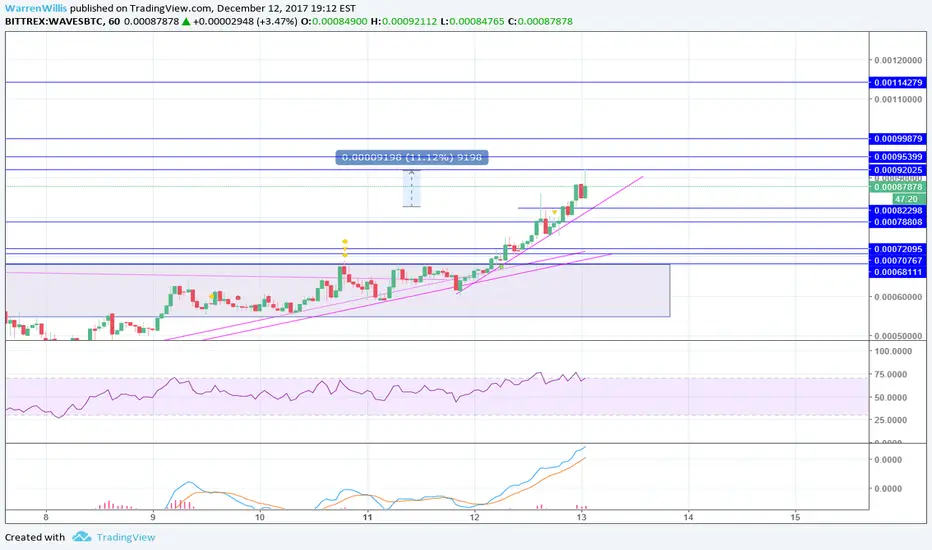The width and height of the screenshot is (932, 550).
Task: Click date label 11 on time axis
Action: [x=367, y=517]
